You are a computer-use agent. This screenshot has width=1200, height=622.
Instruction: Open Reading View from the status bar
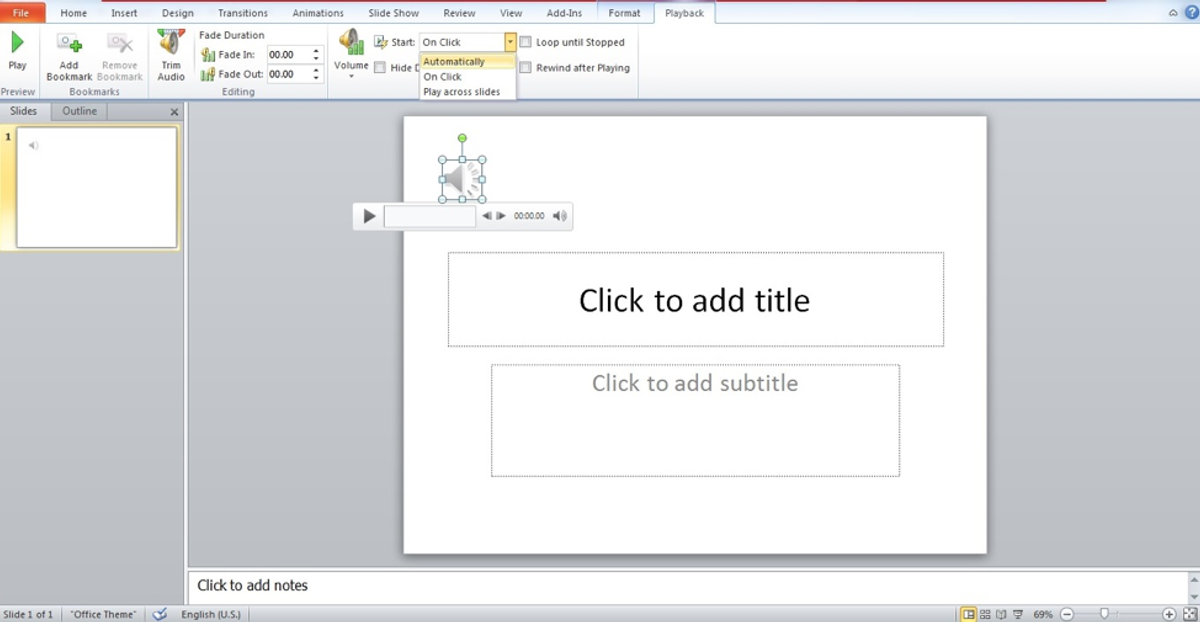point(999,614)
